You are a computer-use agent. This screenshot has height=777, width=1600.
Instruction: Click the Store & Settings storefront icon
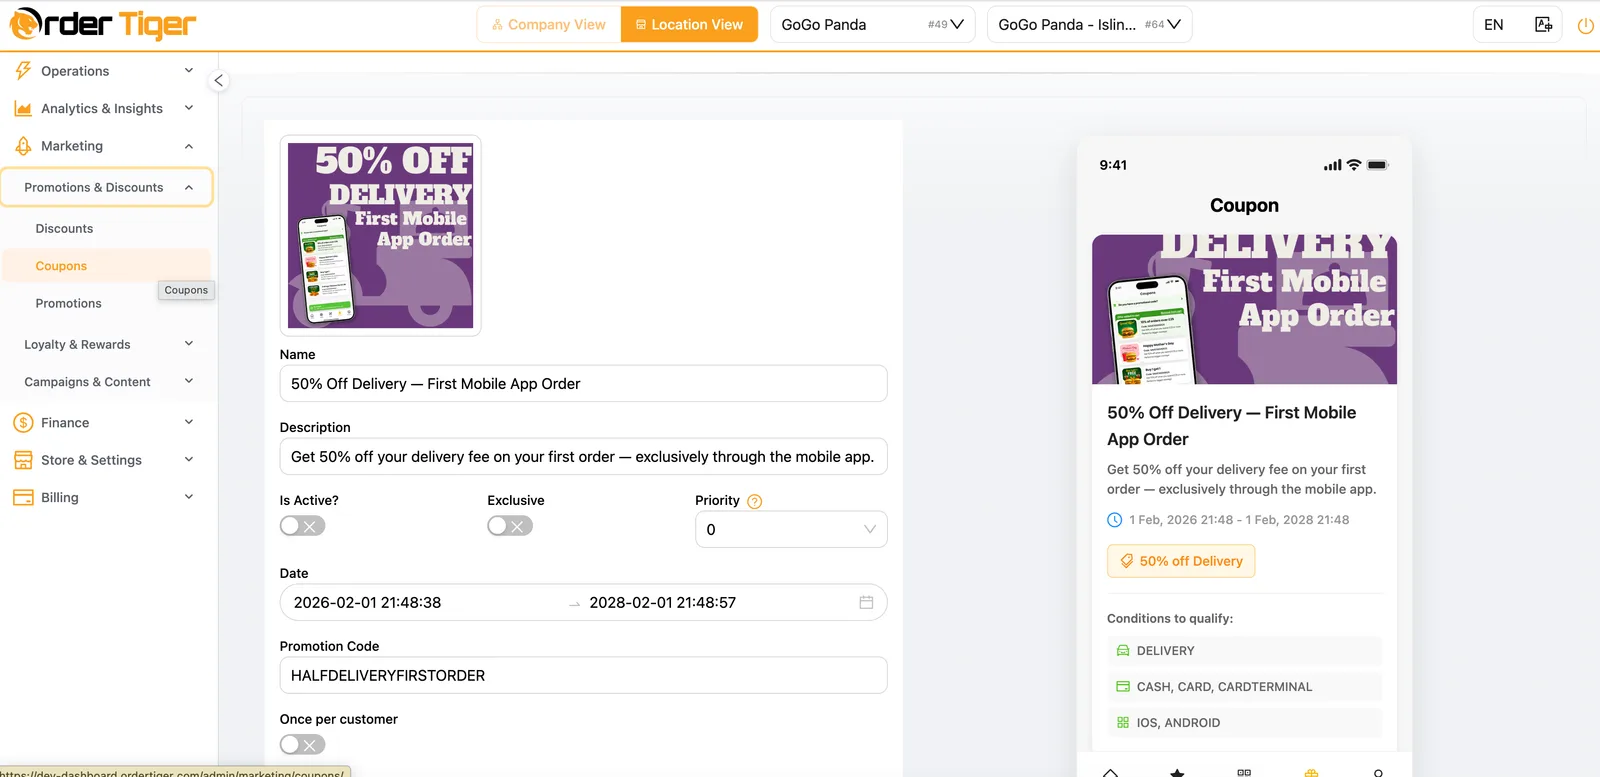[23, 460]
